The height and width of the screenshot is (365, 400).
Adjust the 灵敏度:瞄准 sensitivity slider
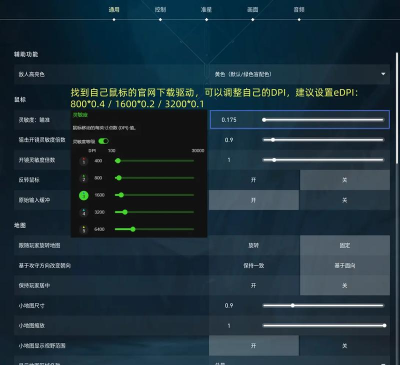323,120
